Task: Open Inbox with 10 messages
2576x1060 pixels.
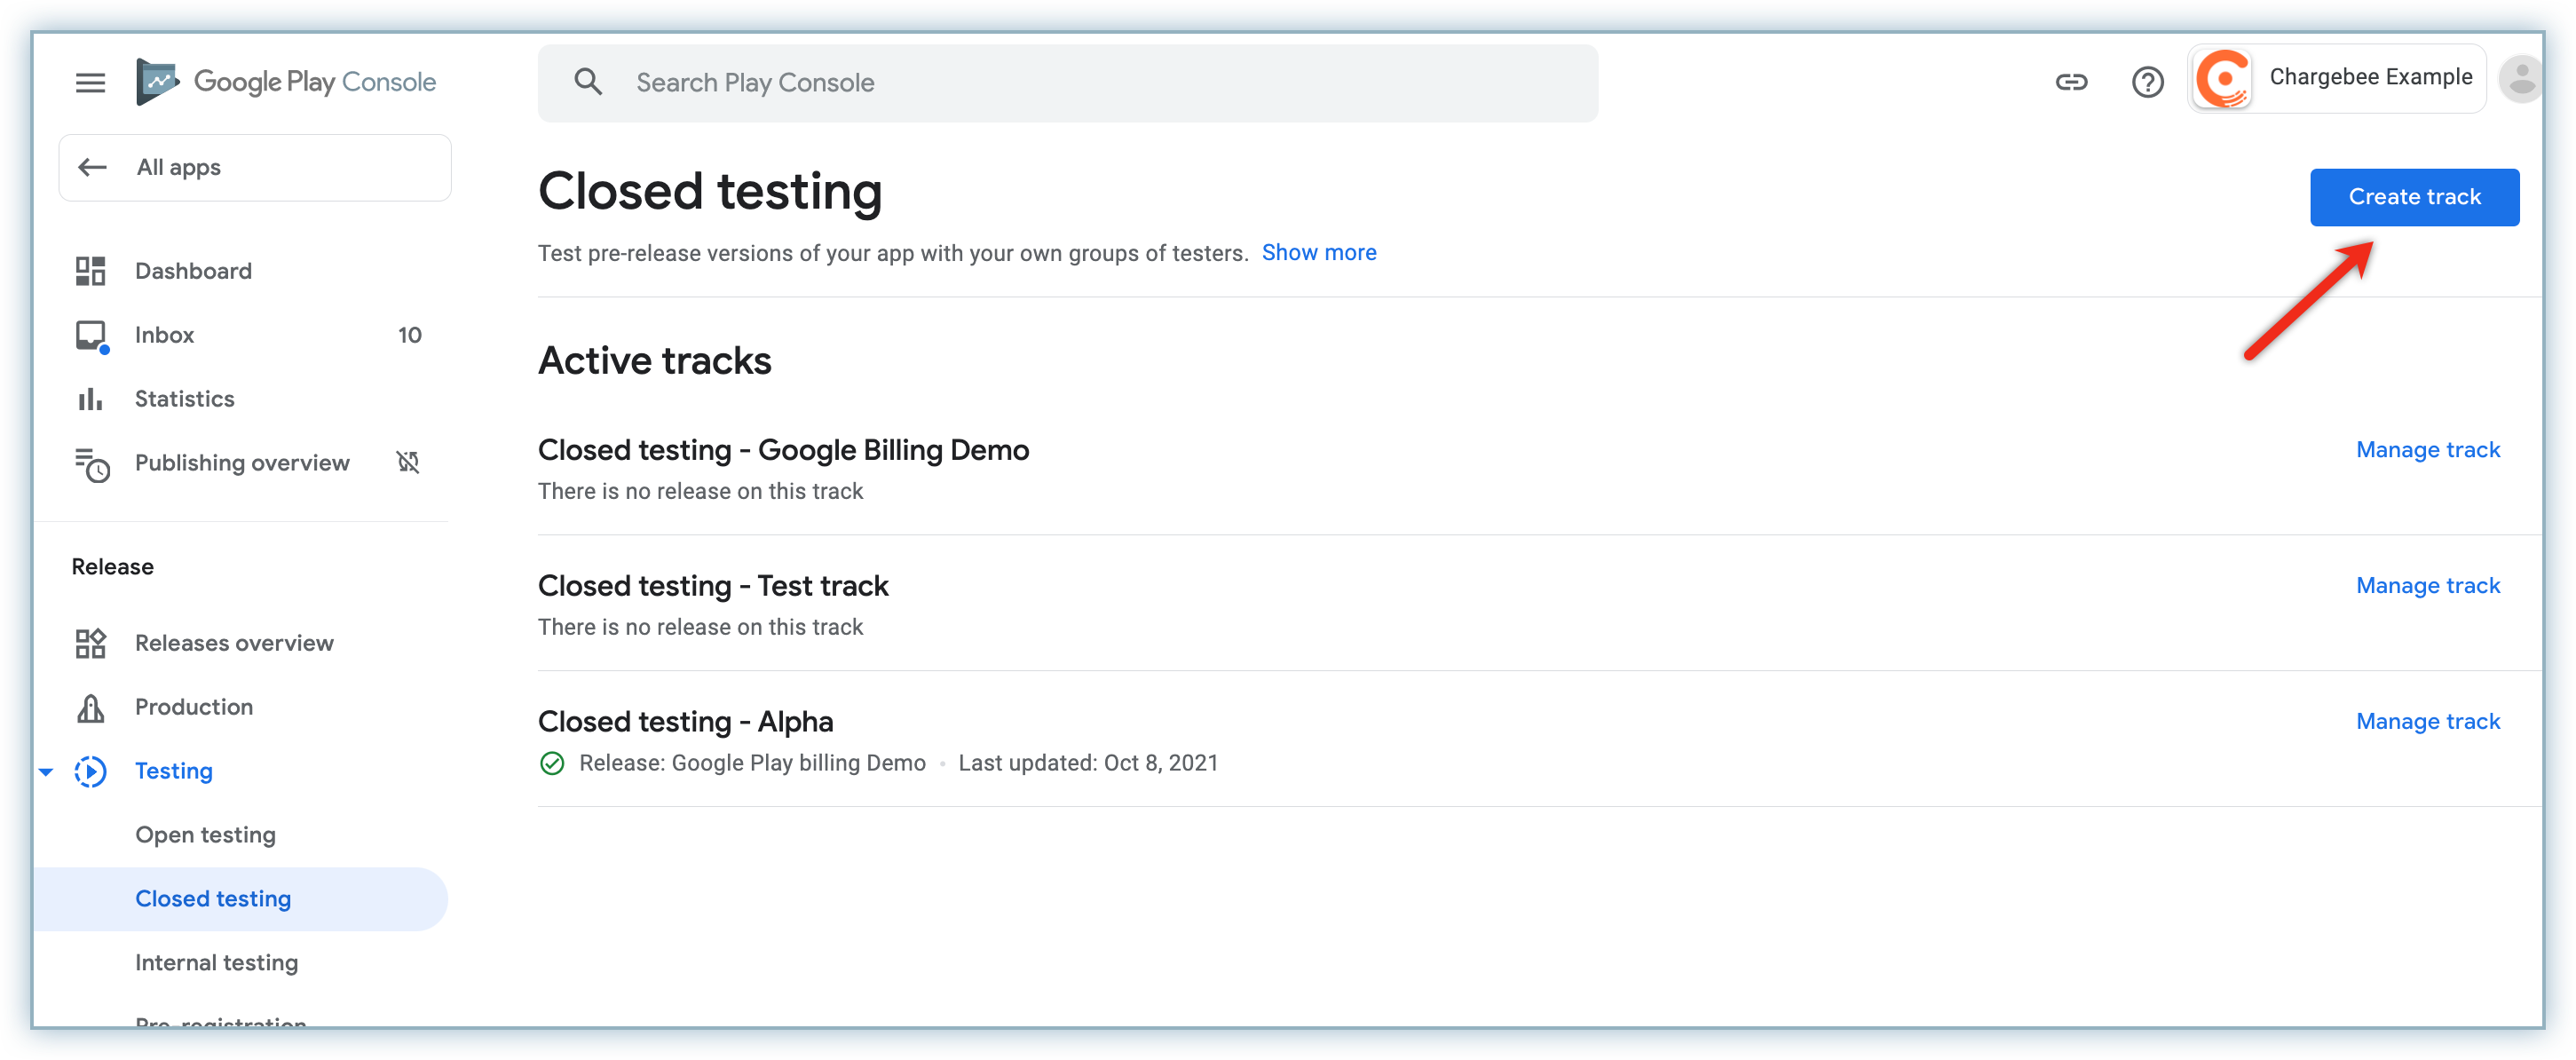Action: [x=165, y=335]
